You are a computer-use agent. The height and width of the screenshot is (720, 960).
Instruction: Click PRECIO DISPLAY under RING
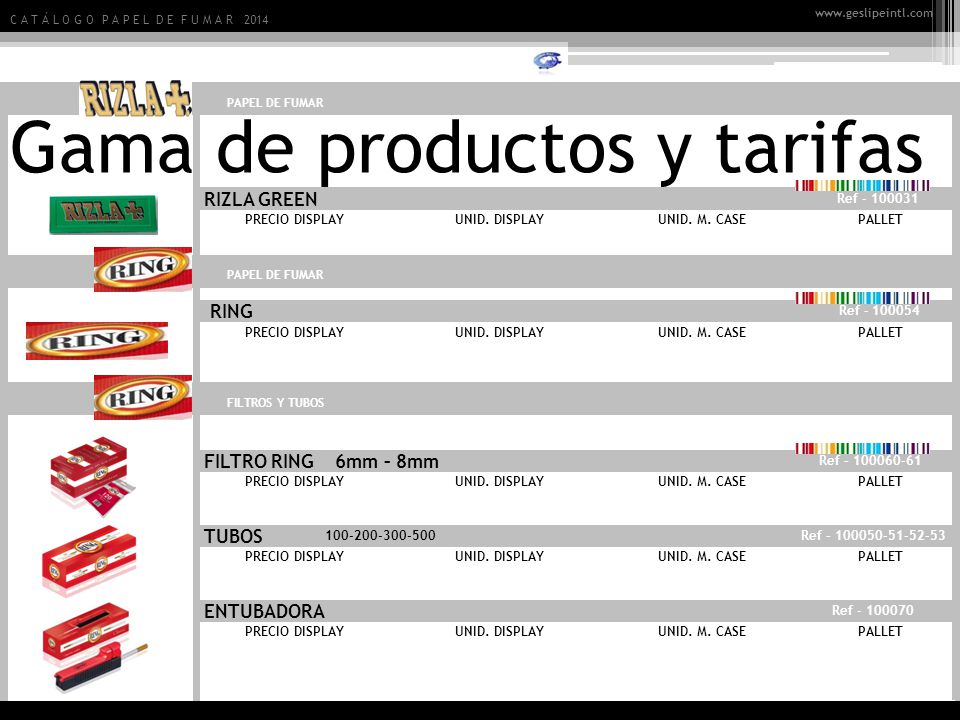(294, 332)
